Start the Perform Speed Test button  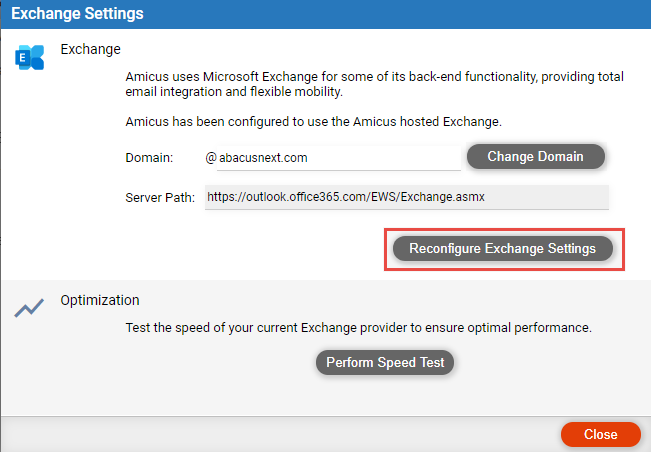tap(385, 362)
